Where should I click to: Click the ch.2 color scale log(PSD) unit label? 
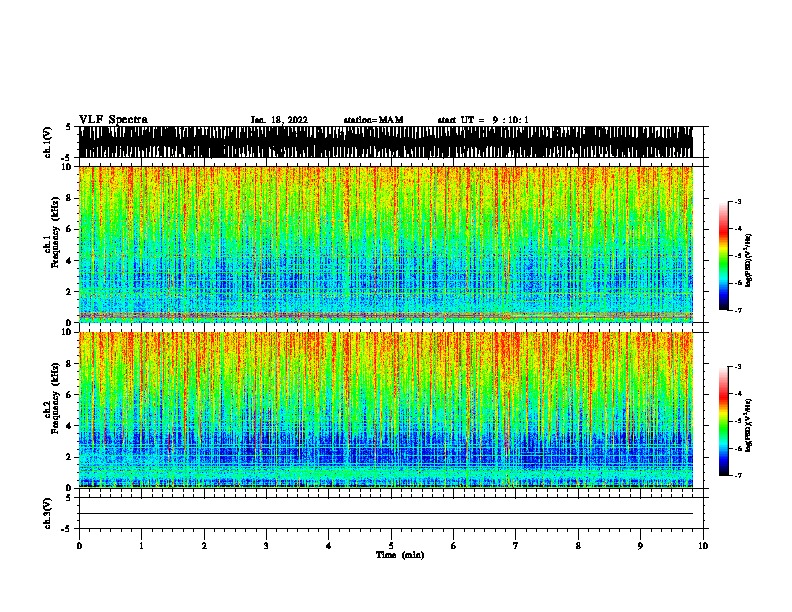click(748, 425)
